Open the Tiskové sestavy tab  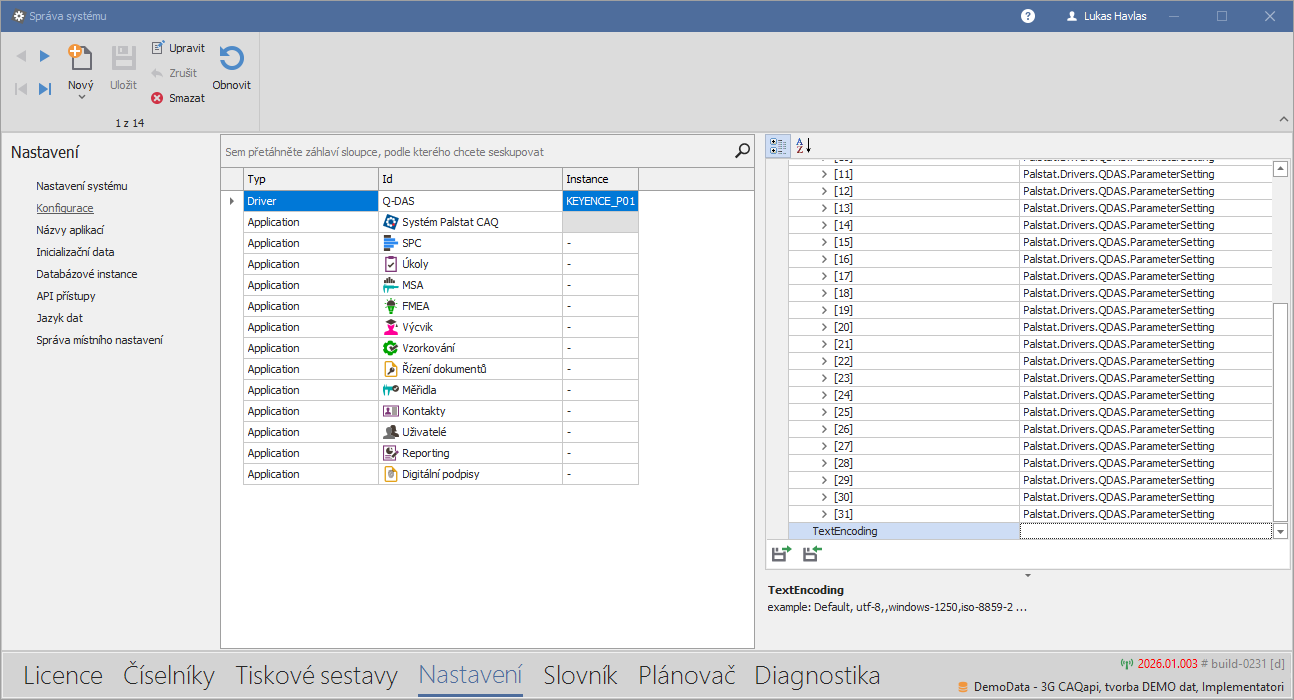tap(317, 675)
